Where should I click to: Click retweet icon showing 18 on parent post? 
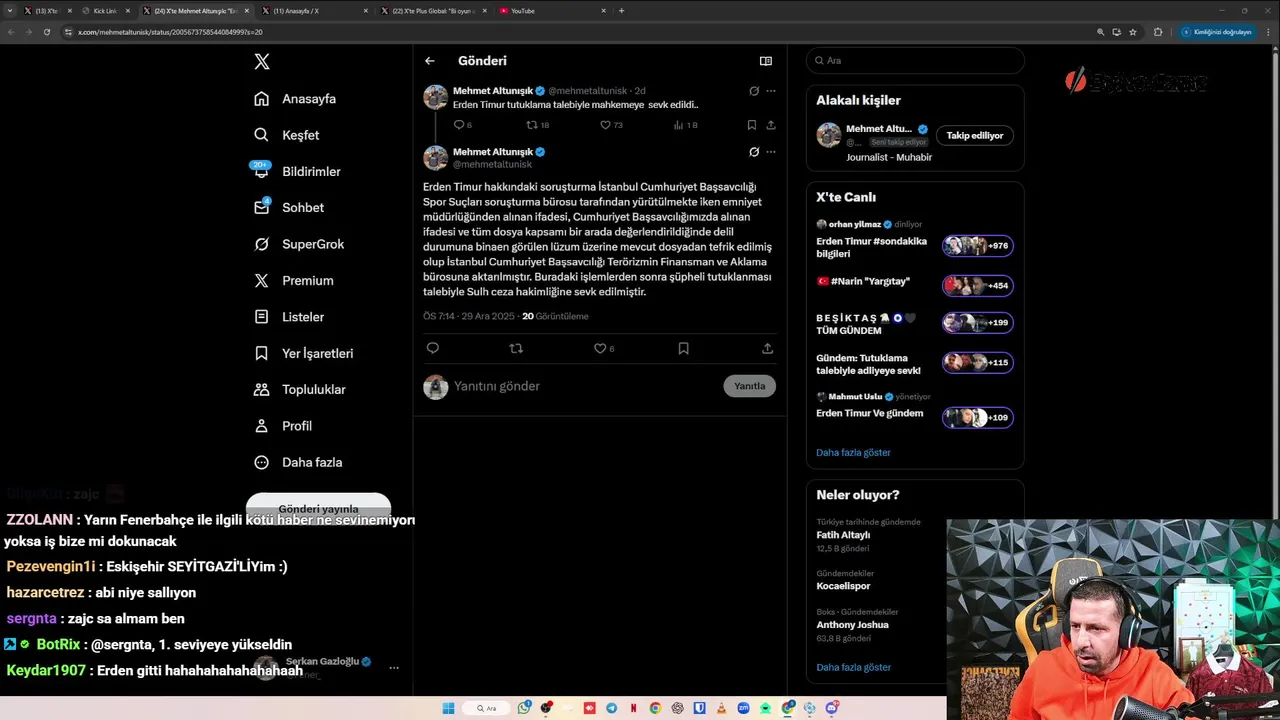point(538,125)
